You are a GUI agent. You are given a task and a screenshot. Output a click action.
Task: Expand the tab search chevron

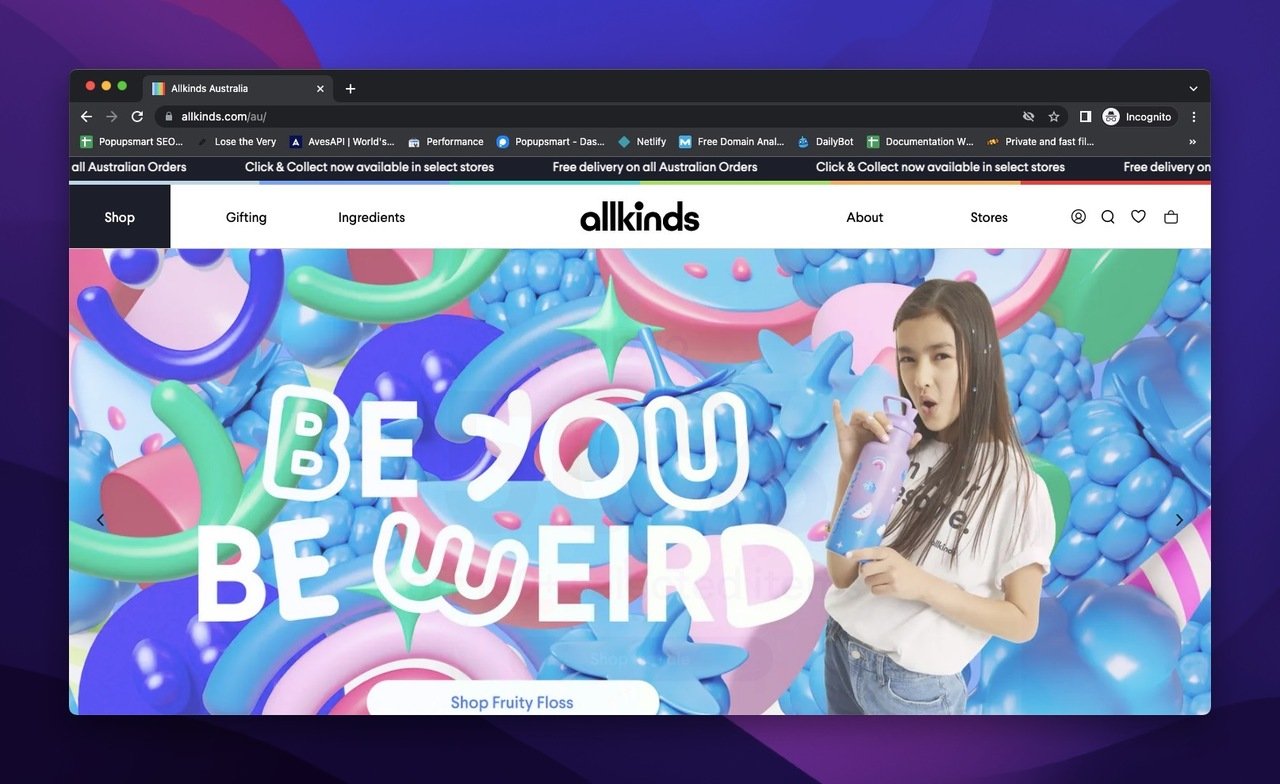pos(1193,89)
